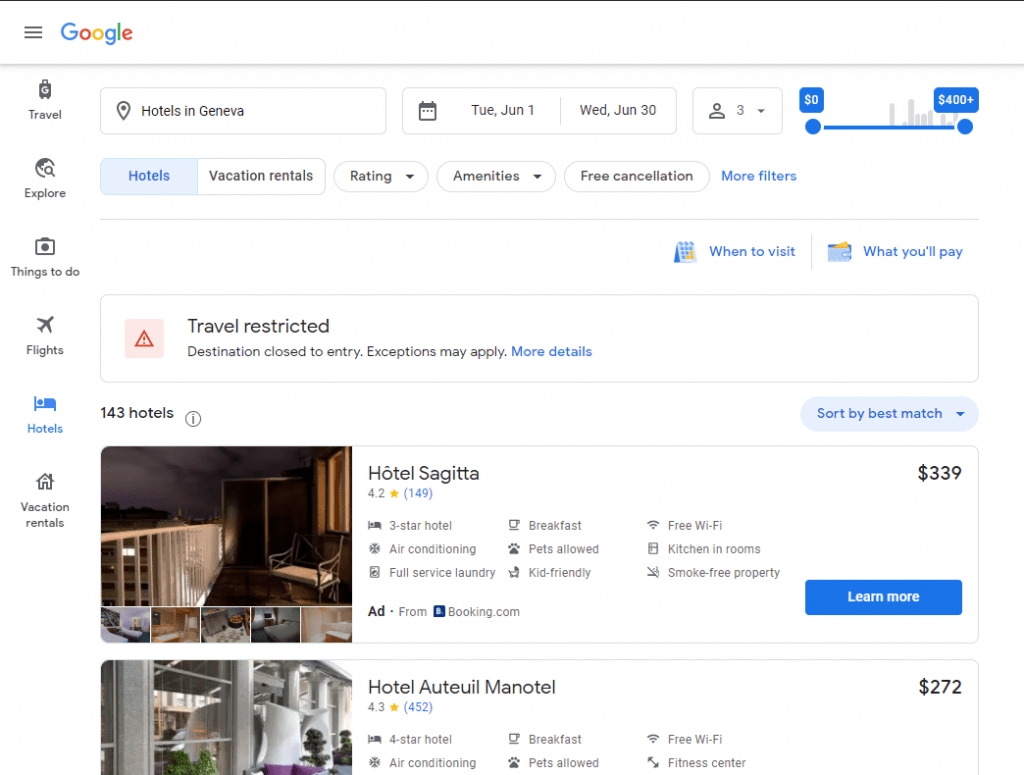
Task: Open the hamburger main menu
Action: click(x=33, y=33)
